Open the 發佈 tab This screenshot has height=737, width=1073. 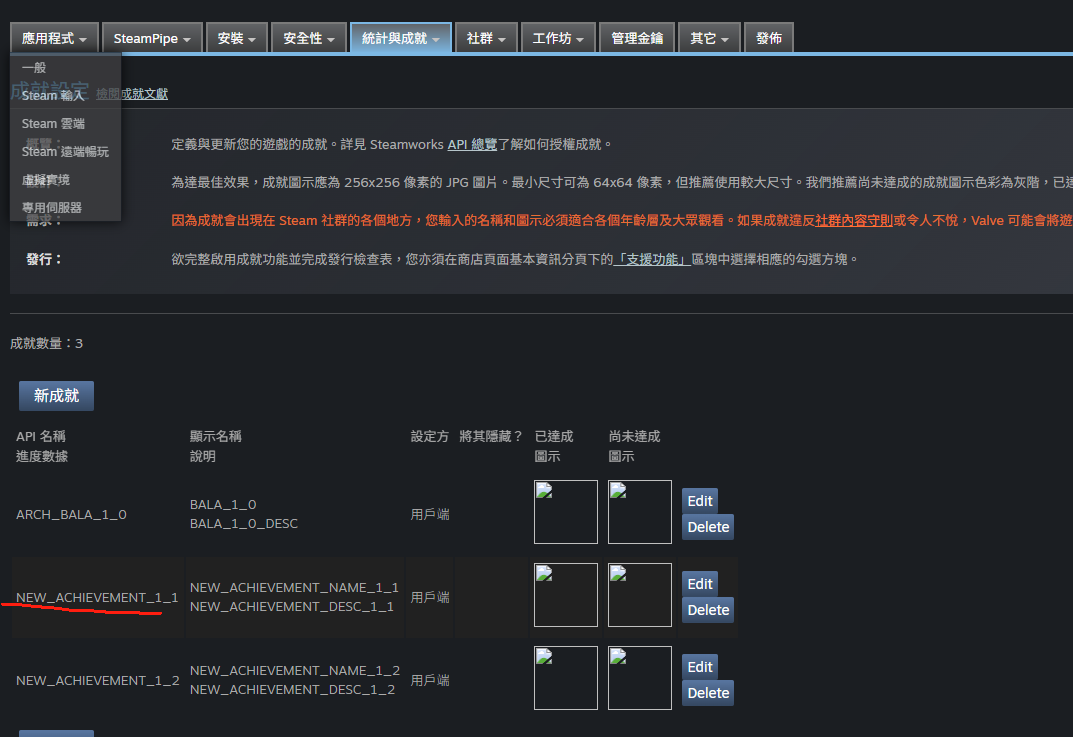[x=769, y=38]
